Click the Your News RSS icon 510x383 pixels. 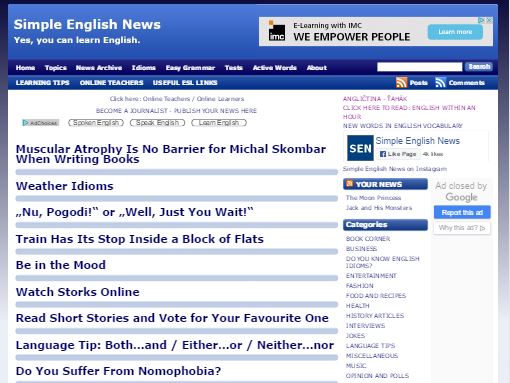[x=349, y=184]
